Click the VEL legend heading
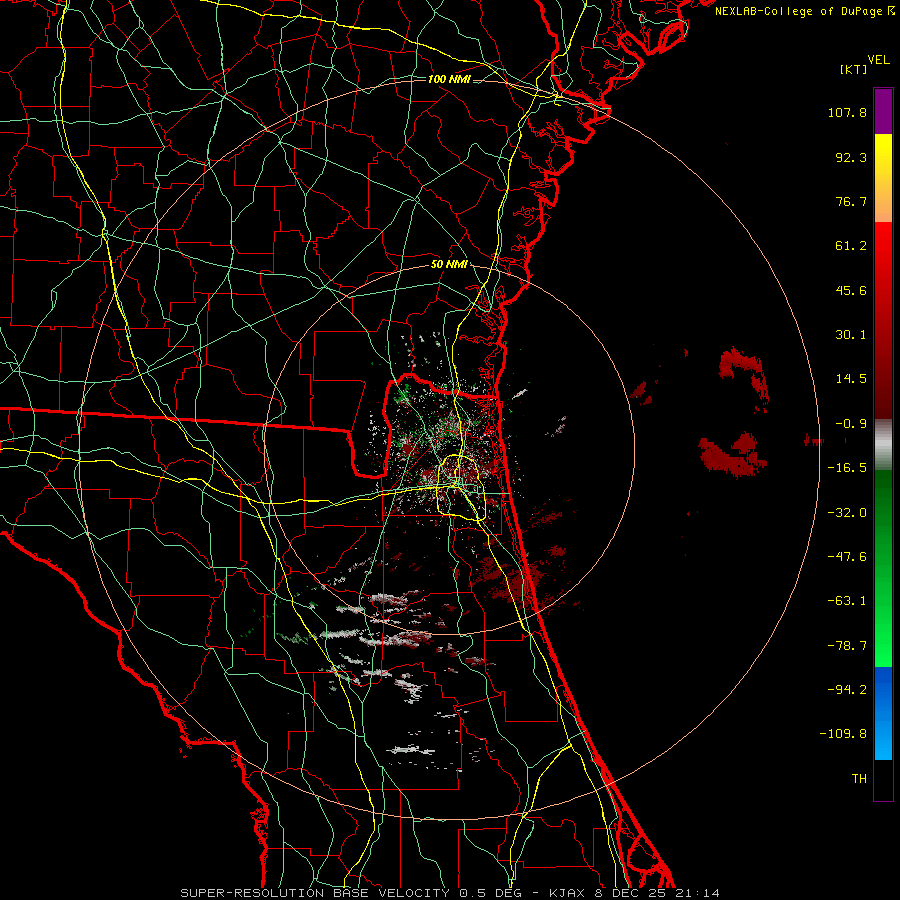900x900 pixels. tap(878, 60)
